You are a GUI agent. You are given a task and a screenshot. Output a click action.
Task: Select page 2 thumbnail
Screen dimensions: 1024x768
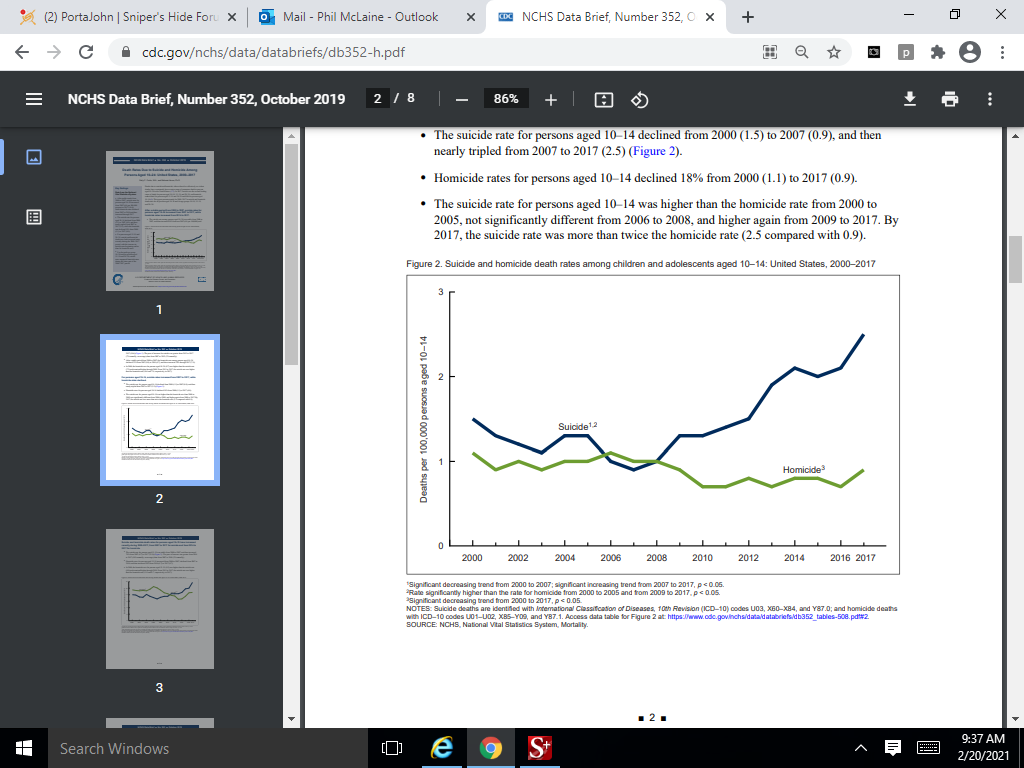(160, 410)
